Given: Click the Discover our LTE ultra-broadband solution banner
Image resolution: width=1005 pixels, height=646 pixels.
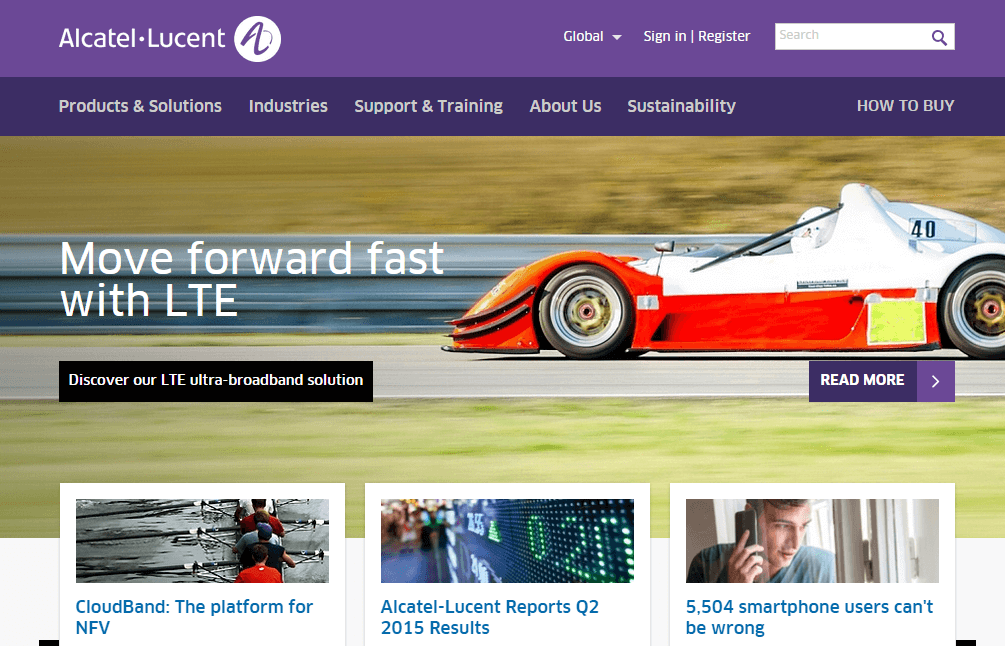Looking at the screenshot, I should [x=215, y=381].
